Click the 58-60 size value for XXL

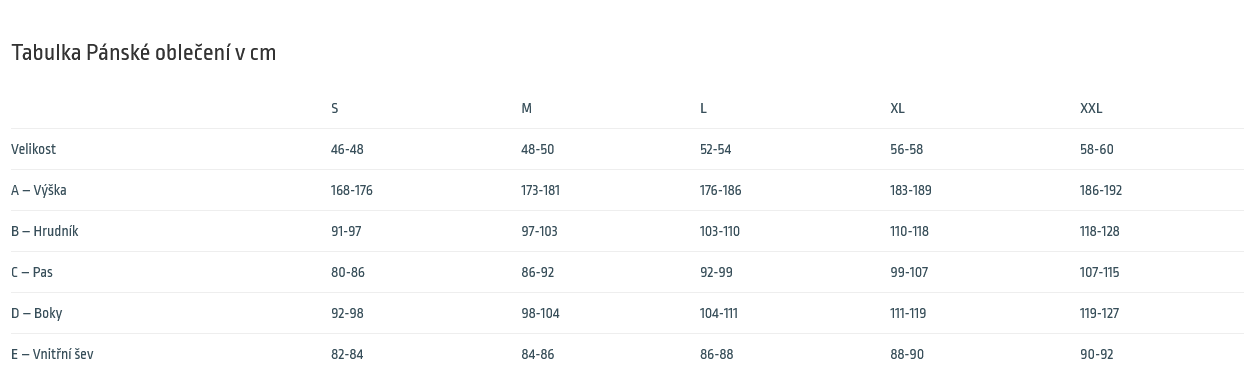click(x=1097, y=149)
